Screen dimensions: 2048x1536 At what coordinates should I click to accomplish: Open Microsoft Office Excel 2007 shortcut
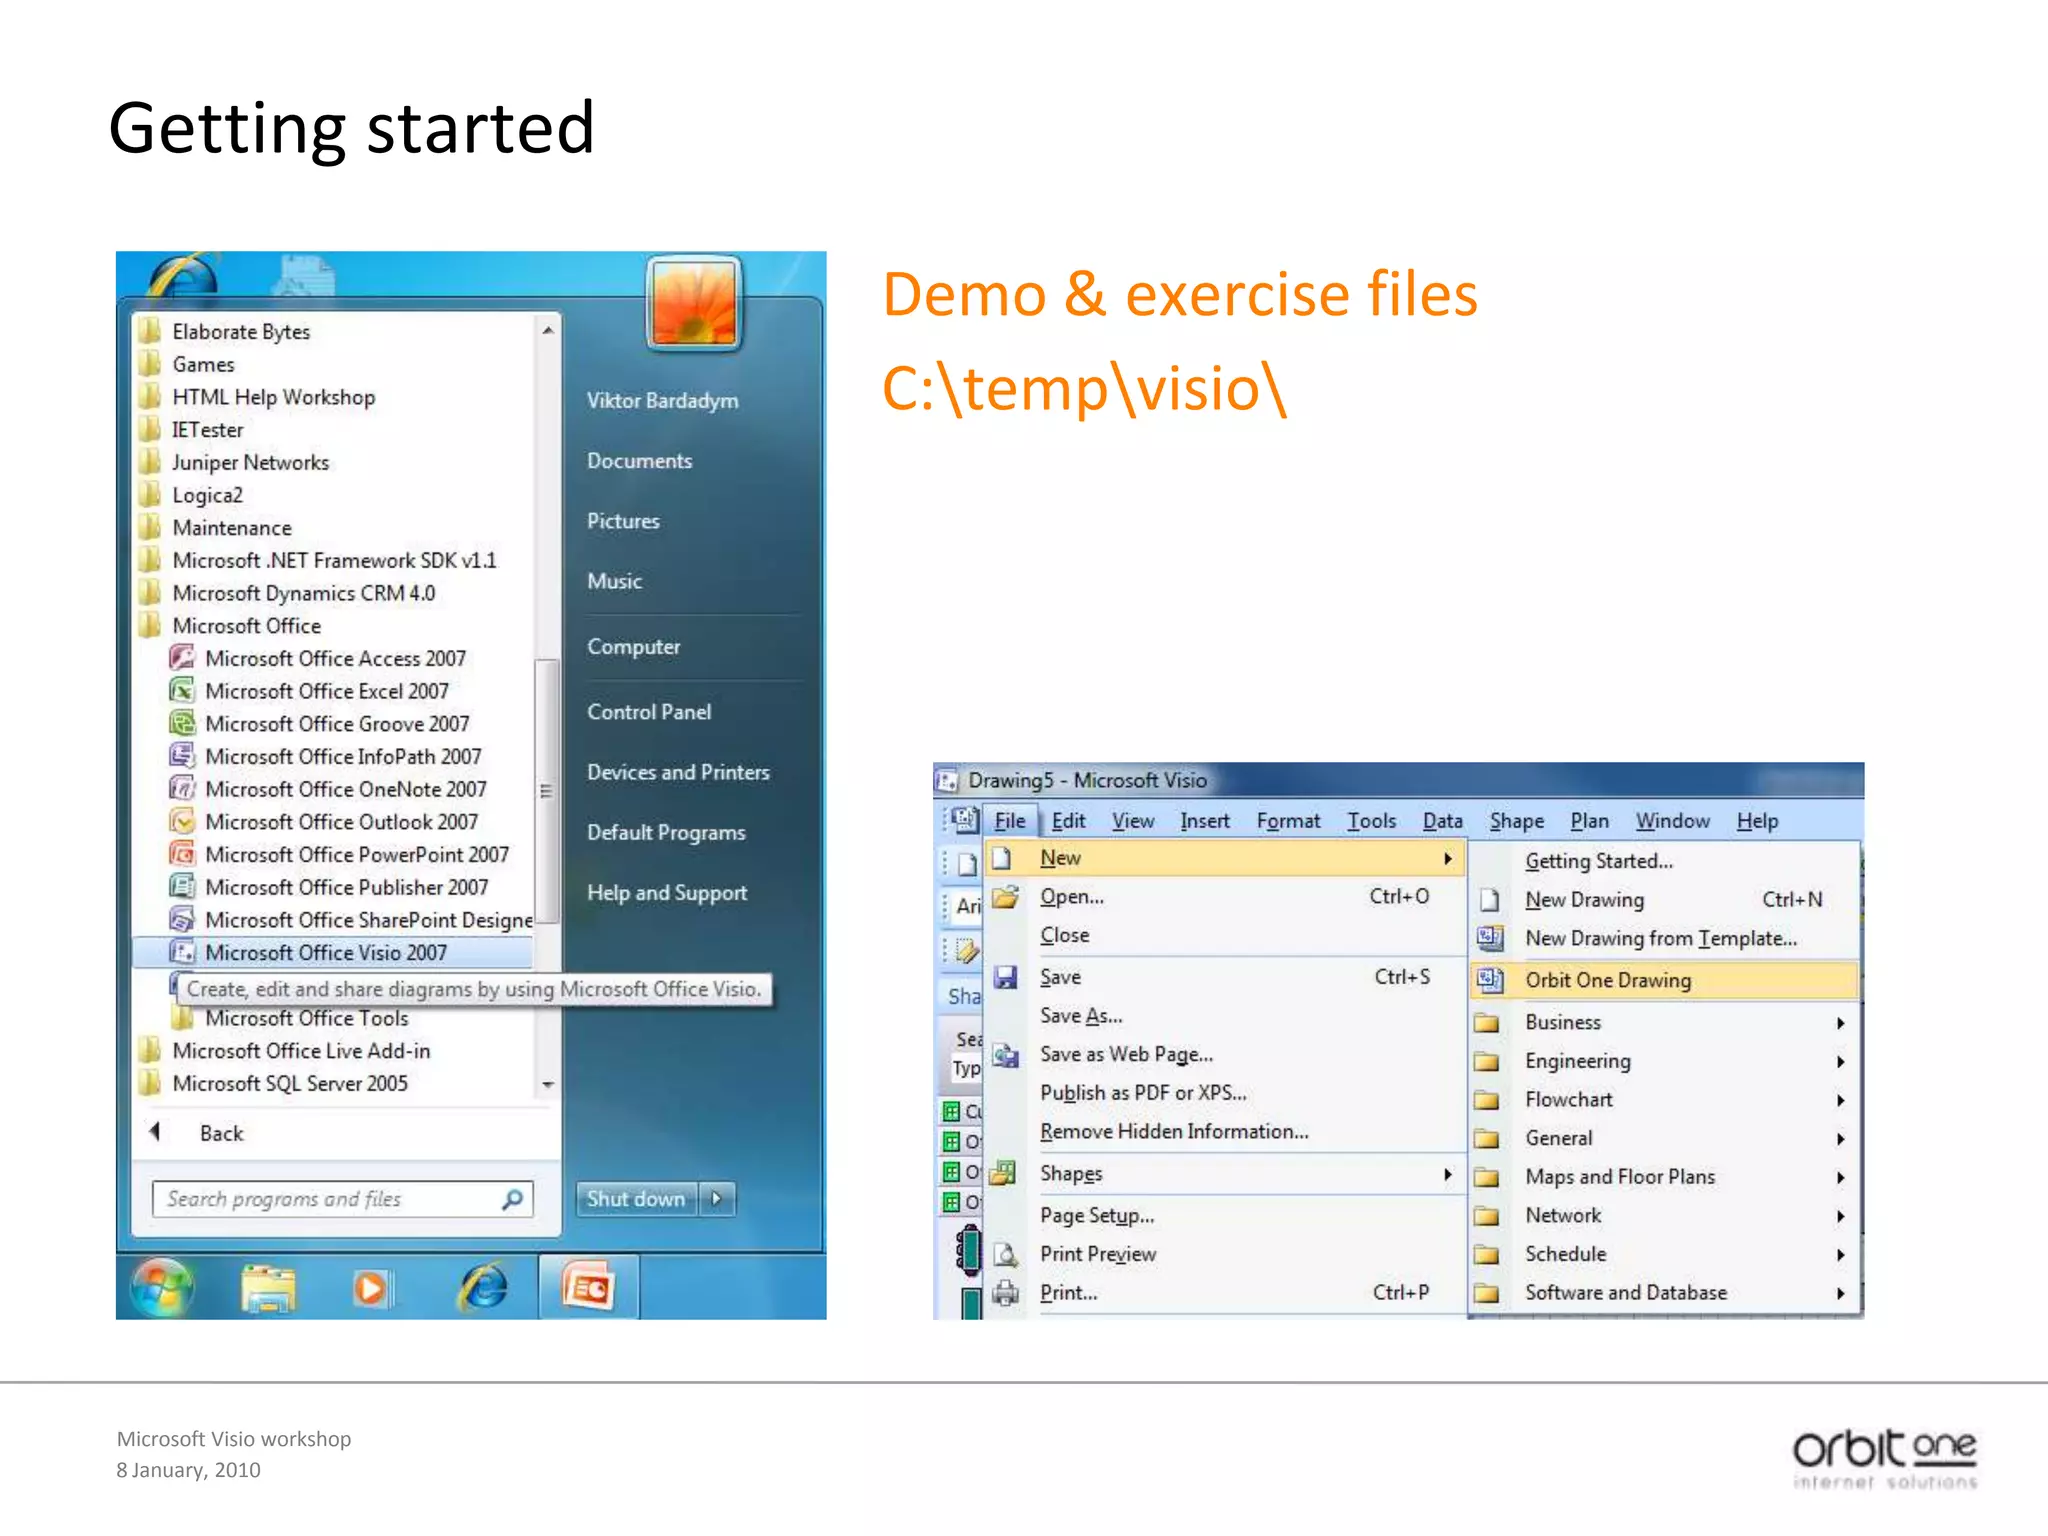[x=326, y=691]
